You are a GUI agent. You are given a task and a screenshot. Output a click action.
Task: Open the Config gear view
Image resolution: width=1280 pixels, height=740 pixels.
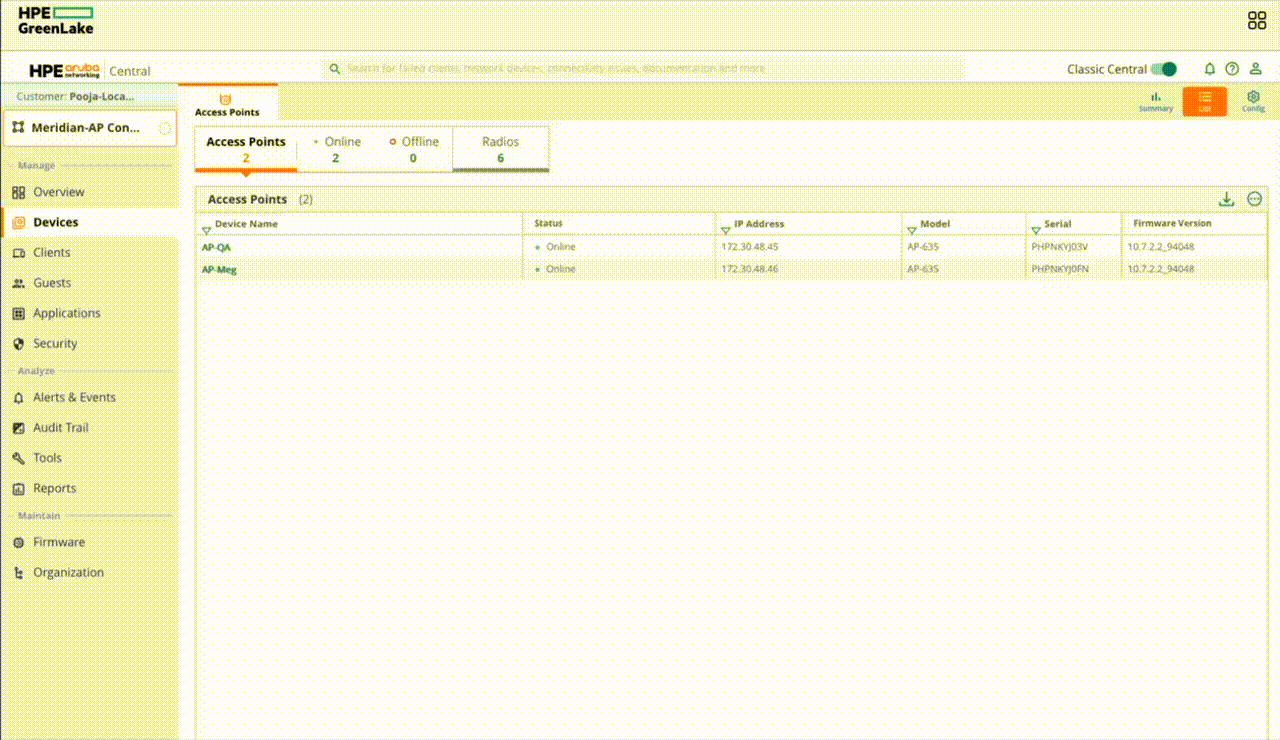(1253, 101)
